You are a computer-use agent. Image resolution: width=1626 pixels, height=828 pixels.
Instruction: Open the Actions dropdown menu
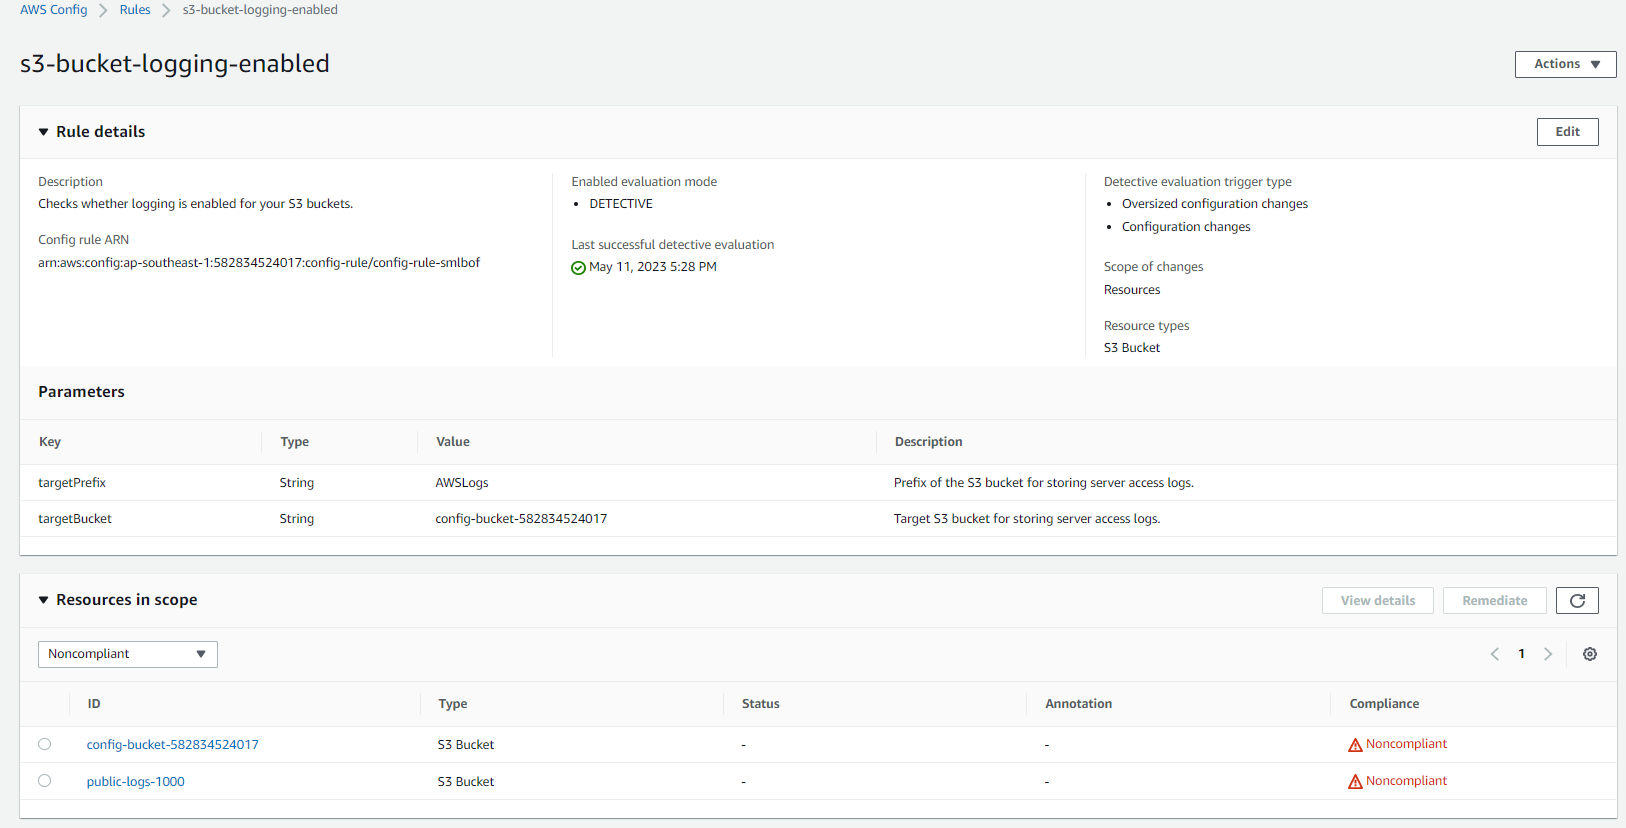(1565, 64)
